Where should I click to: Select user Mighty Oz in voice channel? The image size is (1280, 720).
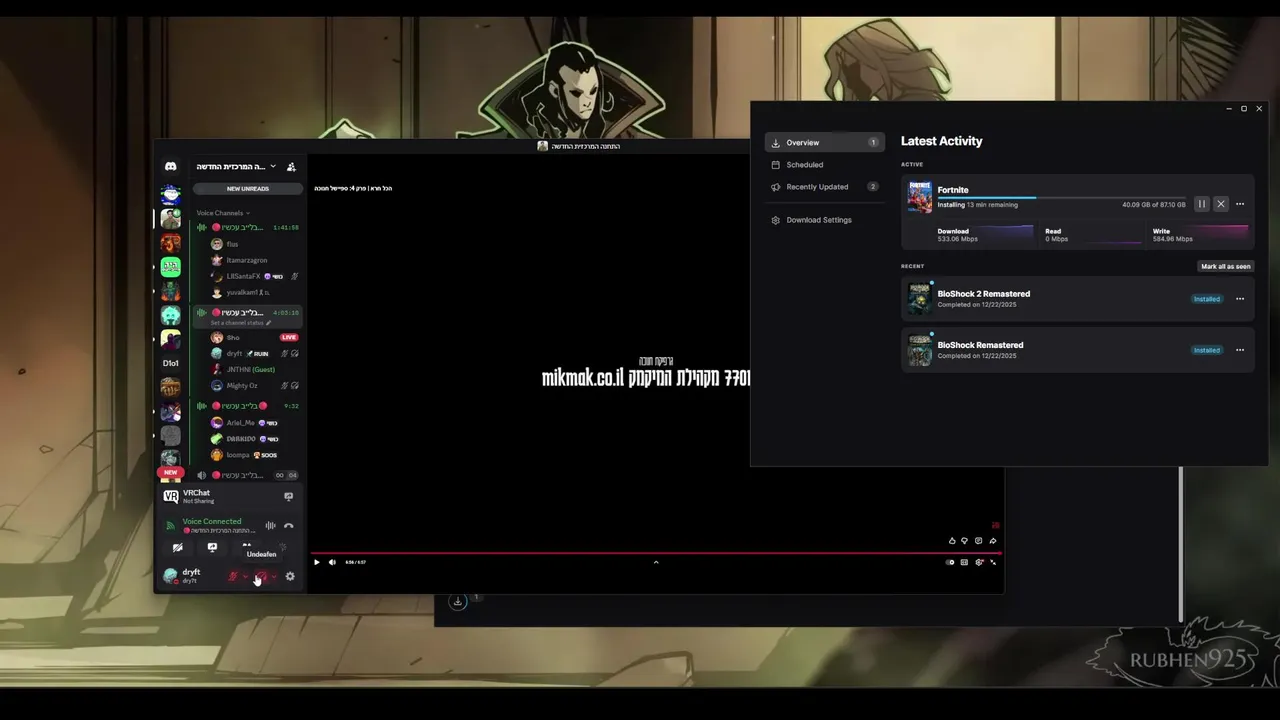coord(248,386)
